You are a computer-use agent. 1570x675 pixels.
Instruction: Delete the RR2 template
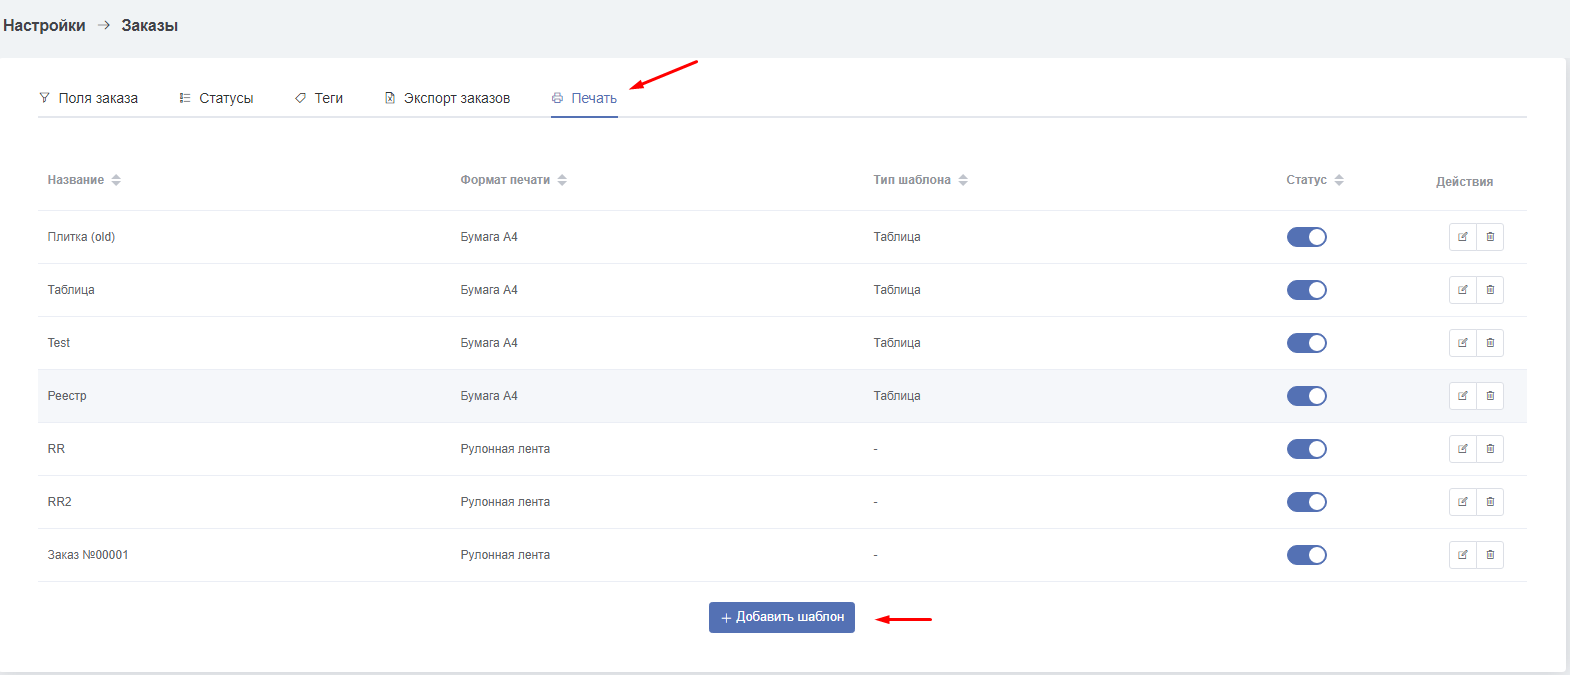click(1490, 502)
